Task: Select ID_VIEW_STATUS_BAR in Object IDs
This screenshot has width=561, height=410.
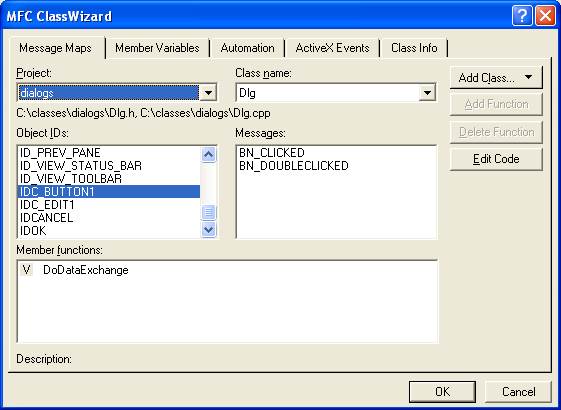Action: coord(109,166)
